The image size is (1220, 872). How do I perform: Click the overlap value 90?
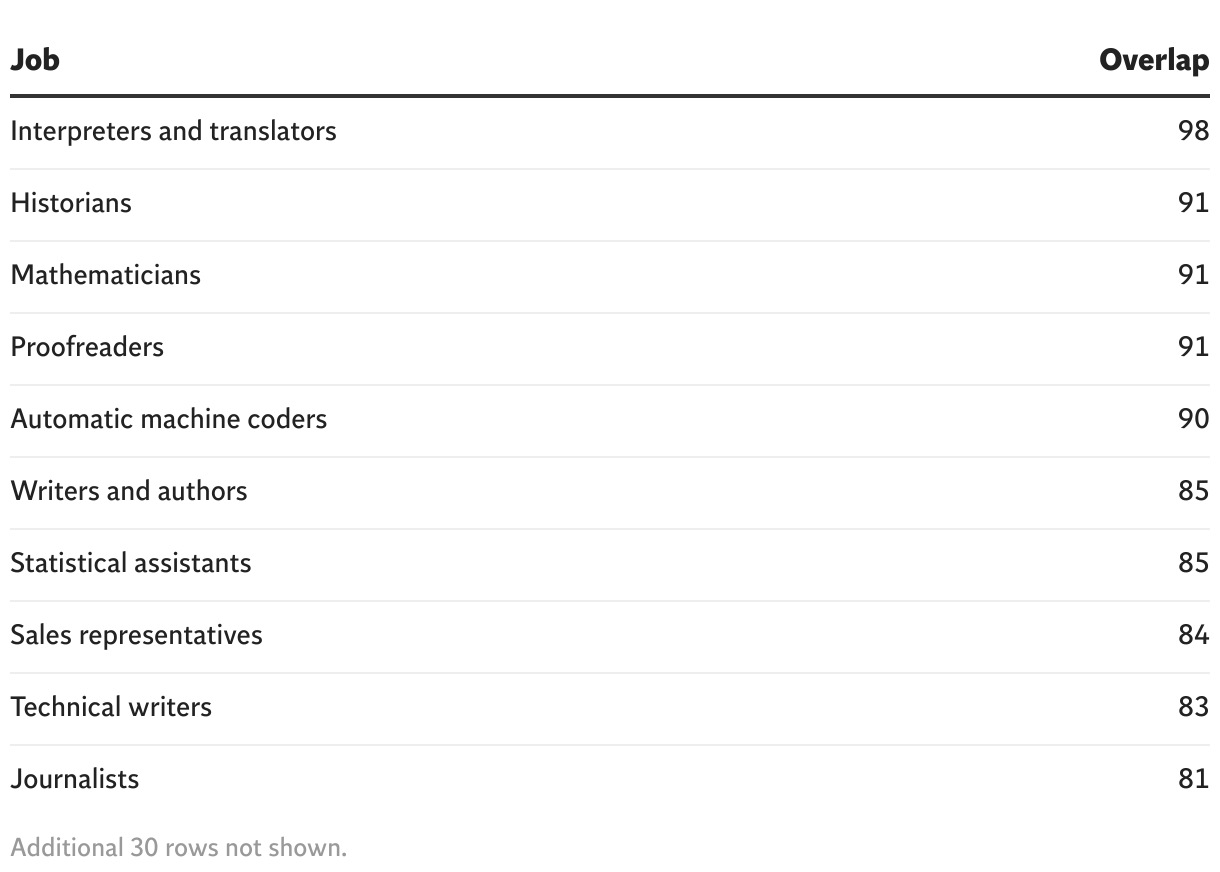click(1193, 419)
